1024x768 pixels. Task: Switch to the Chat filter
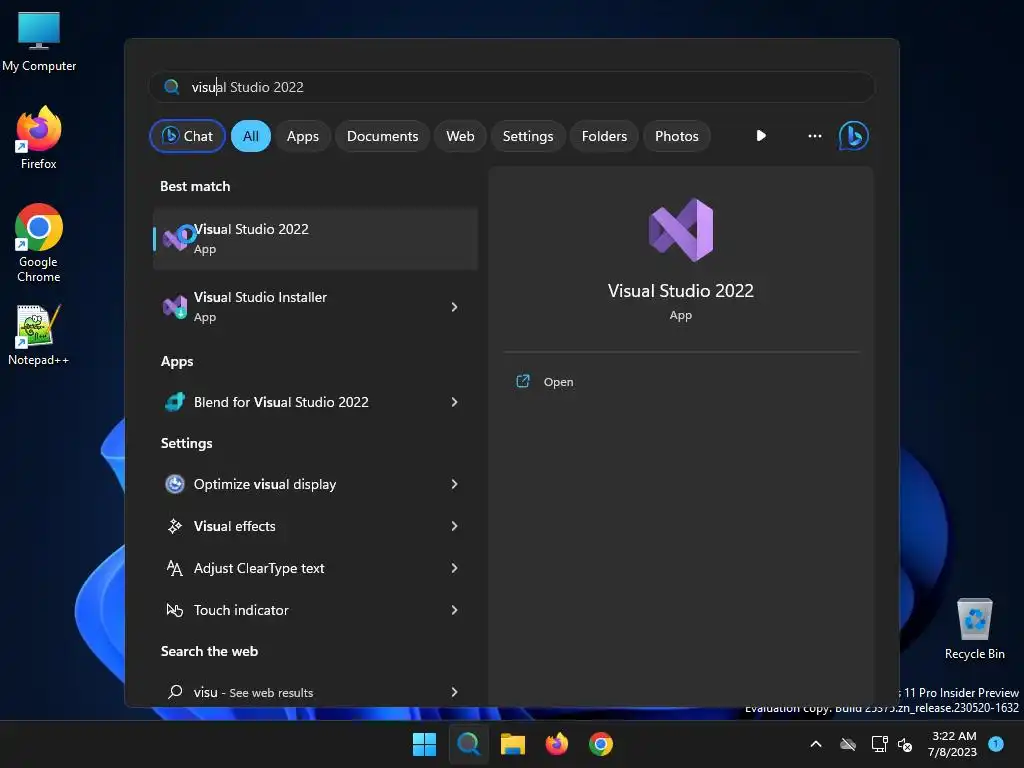pos(187,136)
